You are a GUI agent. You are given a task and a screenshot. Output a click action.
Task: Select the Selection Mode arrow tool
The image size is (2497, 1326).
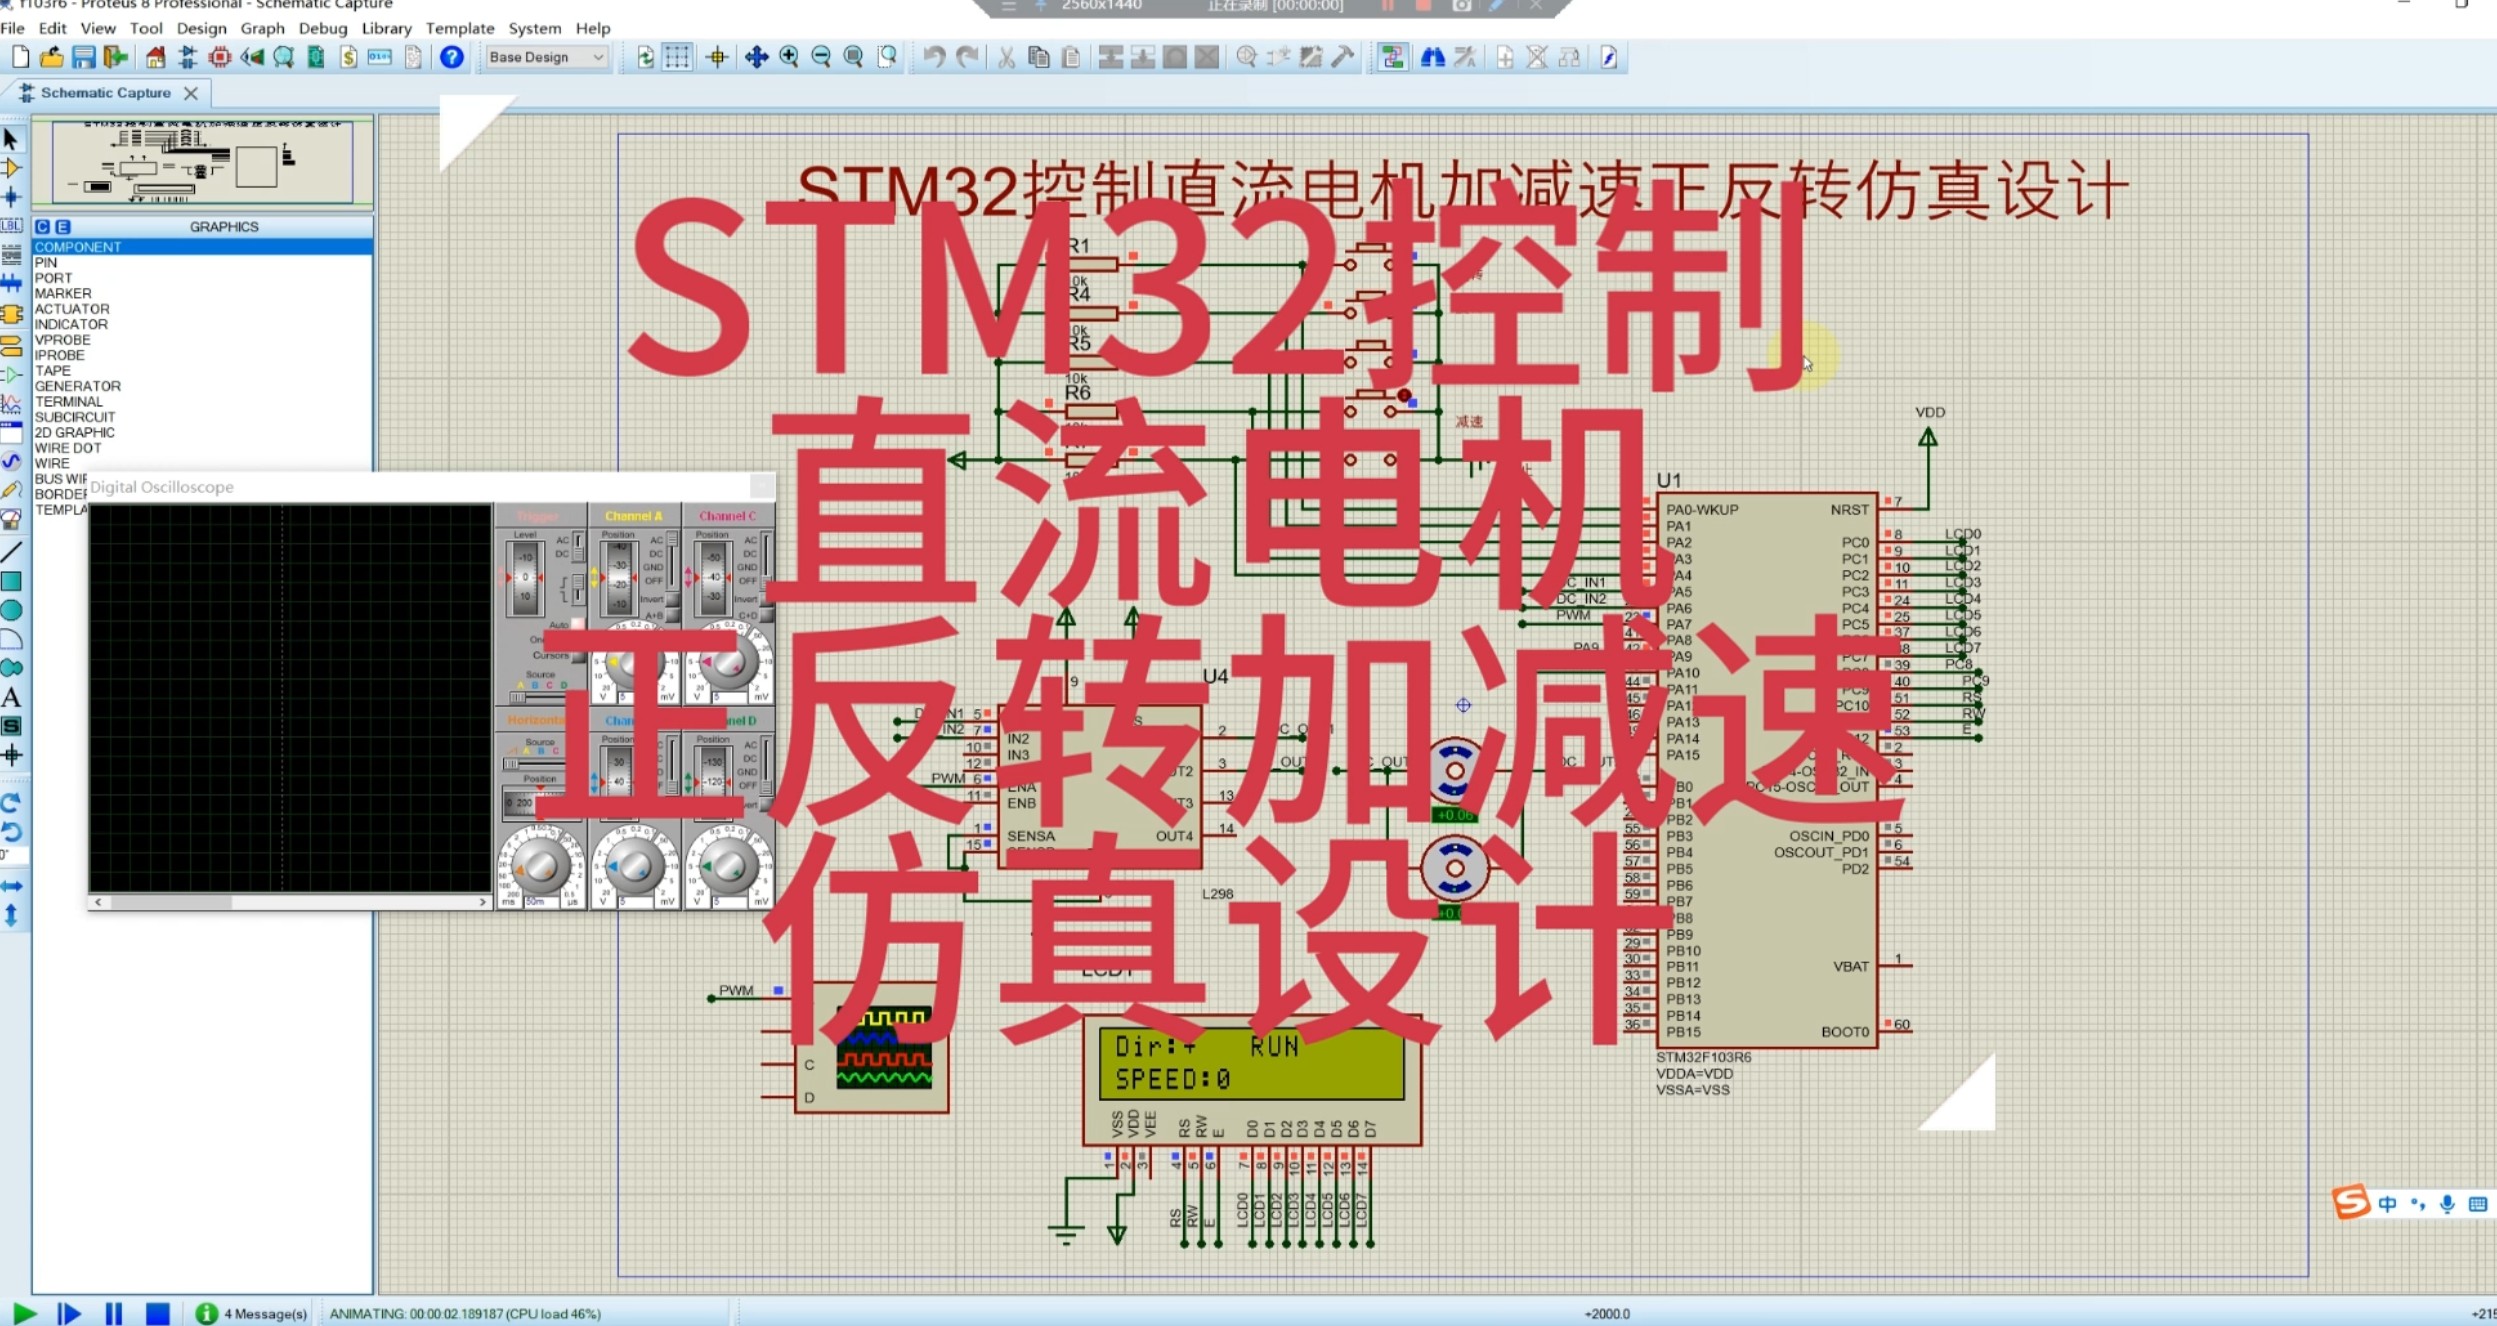(x=11, y=139)
